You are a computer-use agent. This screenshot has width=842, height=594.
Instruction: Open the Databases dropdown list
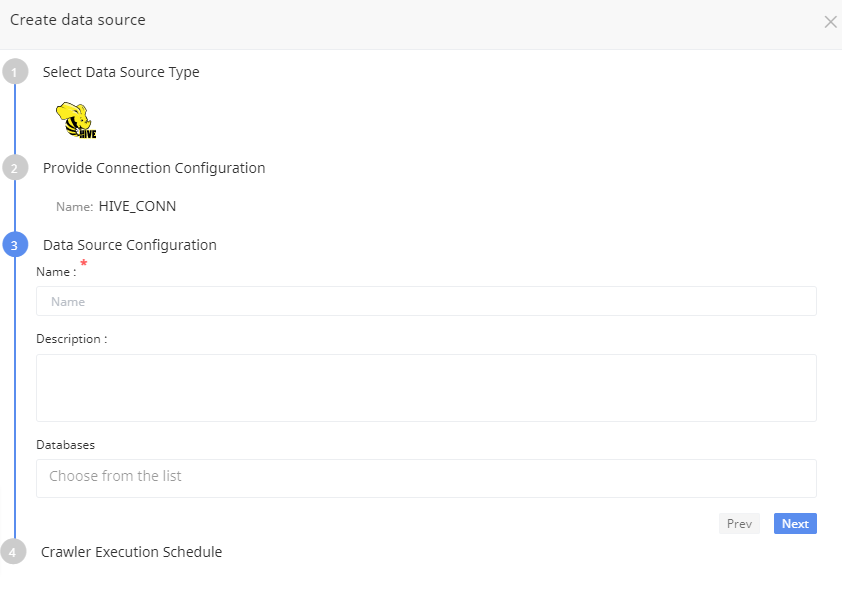[x=426, y=477]
